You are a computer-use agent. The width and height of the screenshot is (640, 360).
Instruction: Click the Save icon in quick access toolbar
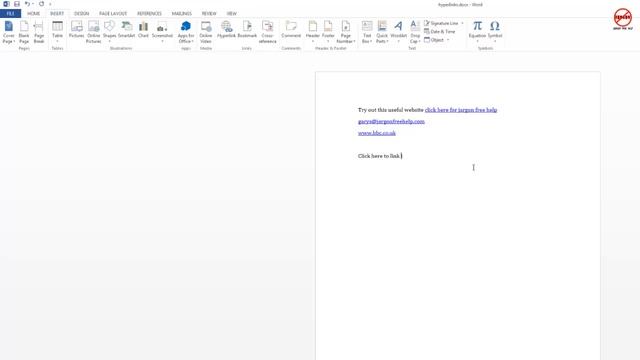click(17, 4)
